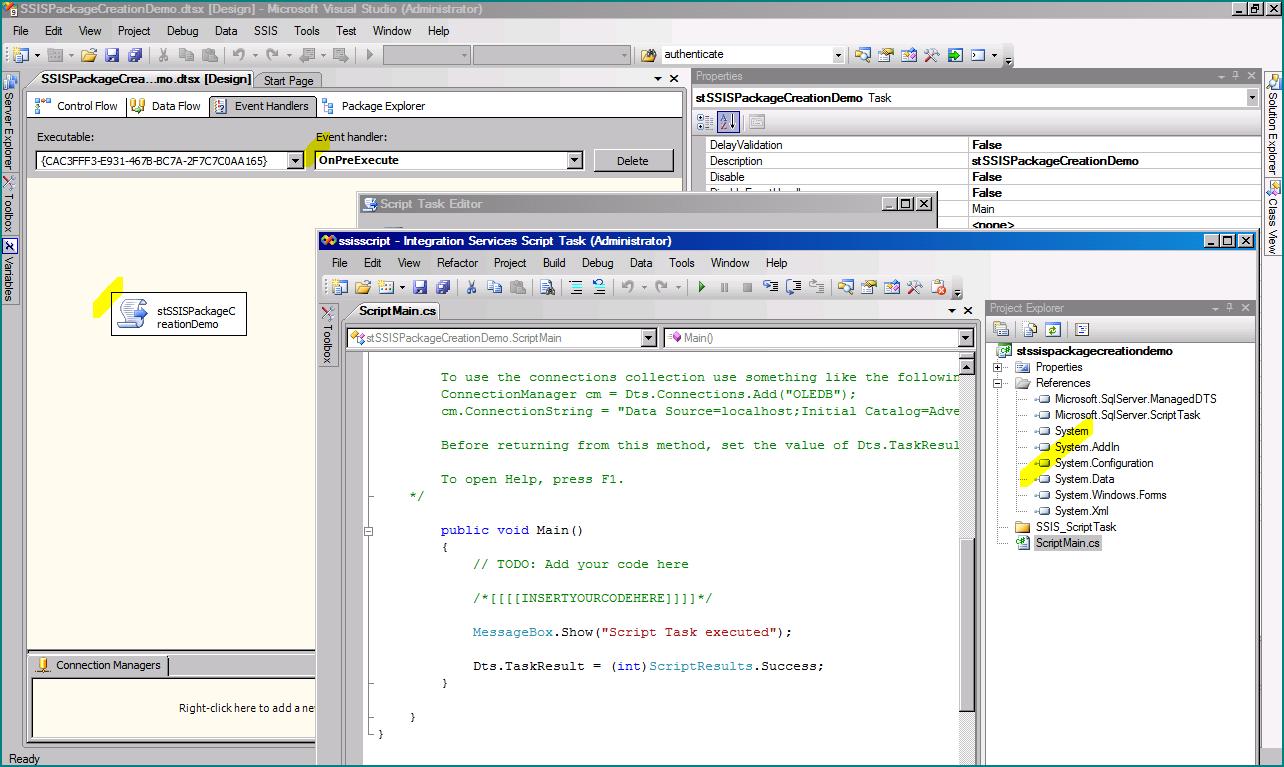Screen dimensions: 1284x767
Task: Open Refactor menu in Script Task window
Action: click(457, 263)
